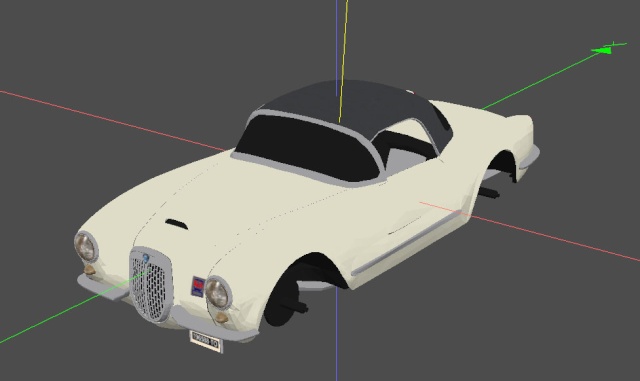
Task: Click the car's dark front windshield
Action: 308,147
